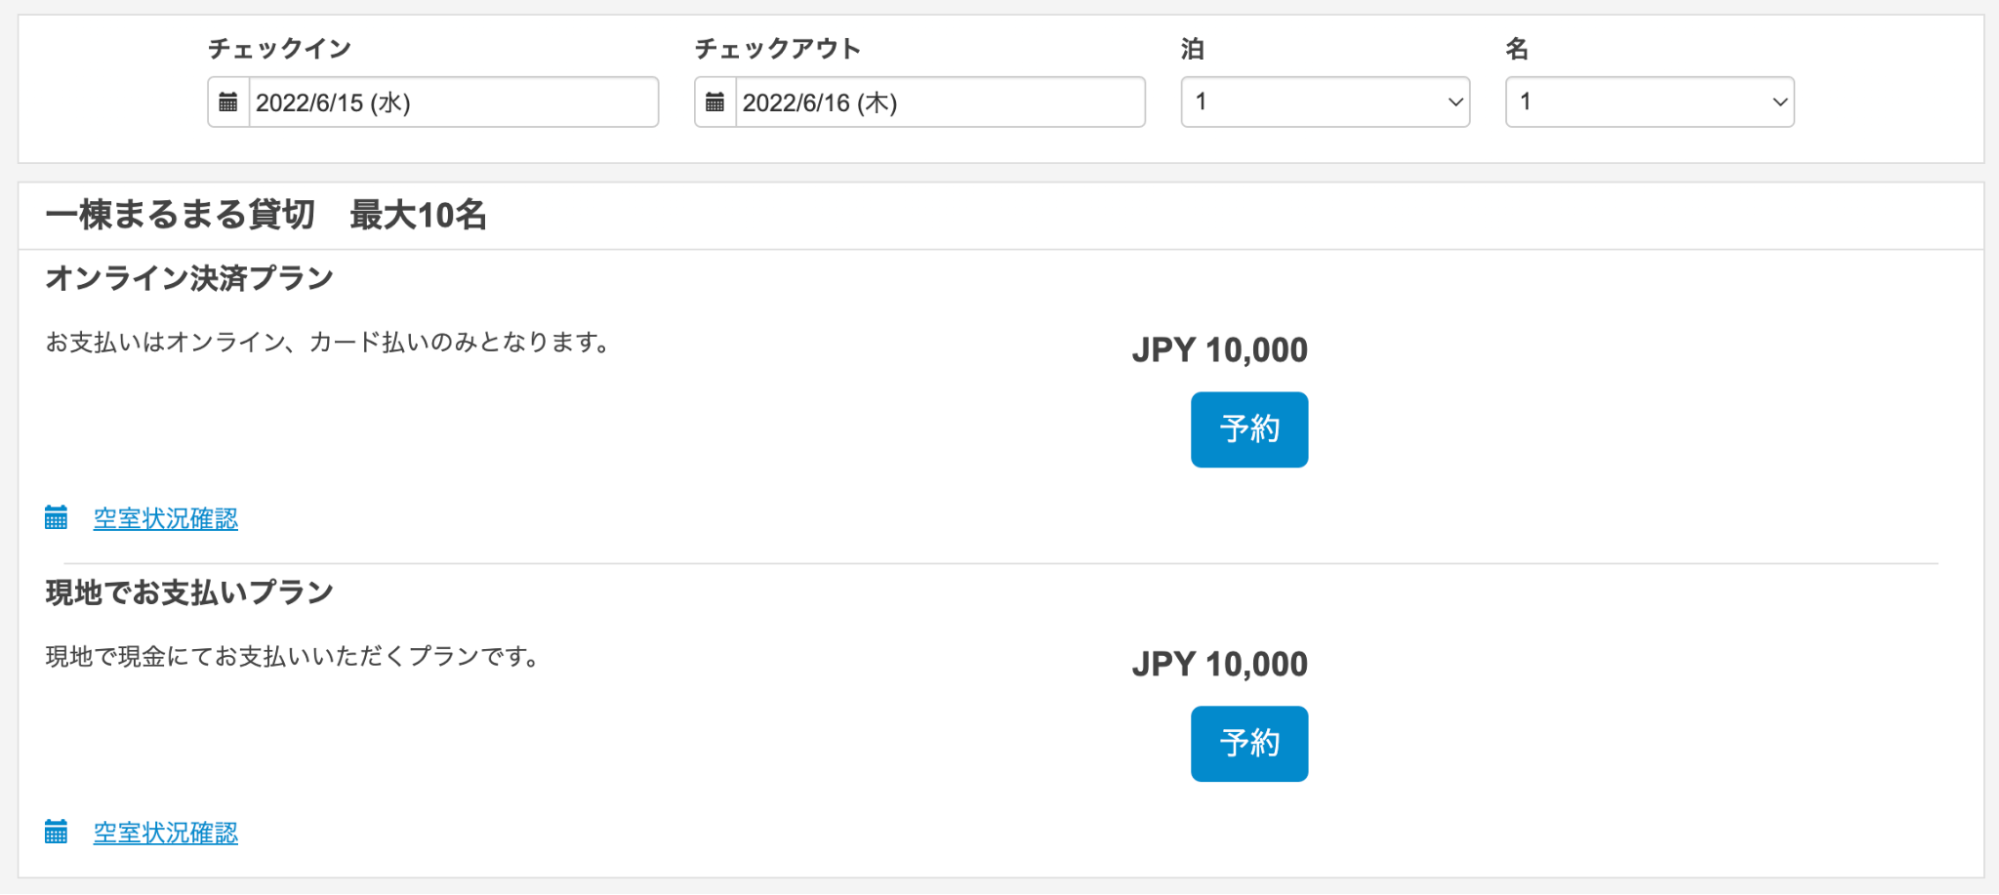This screenshot has height=895, width=1999.
Task: Select the オンライン決済プラン title
Action: 189,278
